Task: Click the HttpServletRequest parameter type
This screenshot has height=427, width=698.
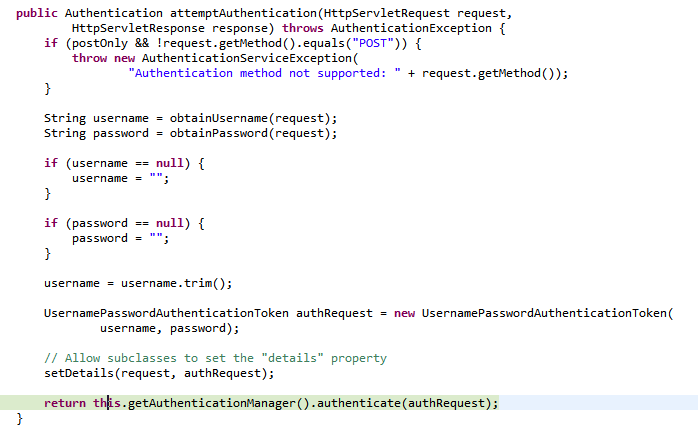Action: point(386,13)
